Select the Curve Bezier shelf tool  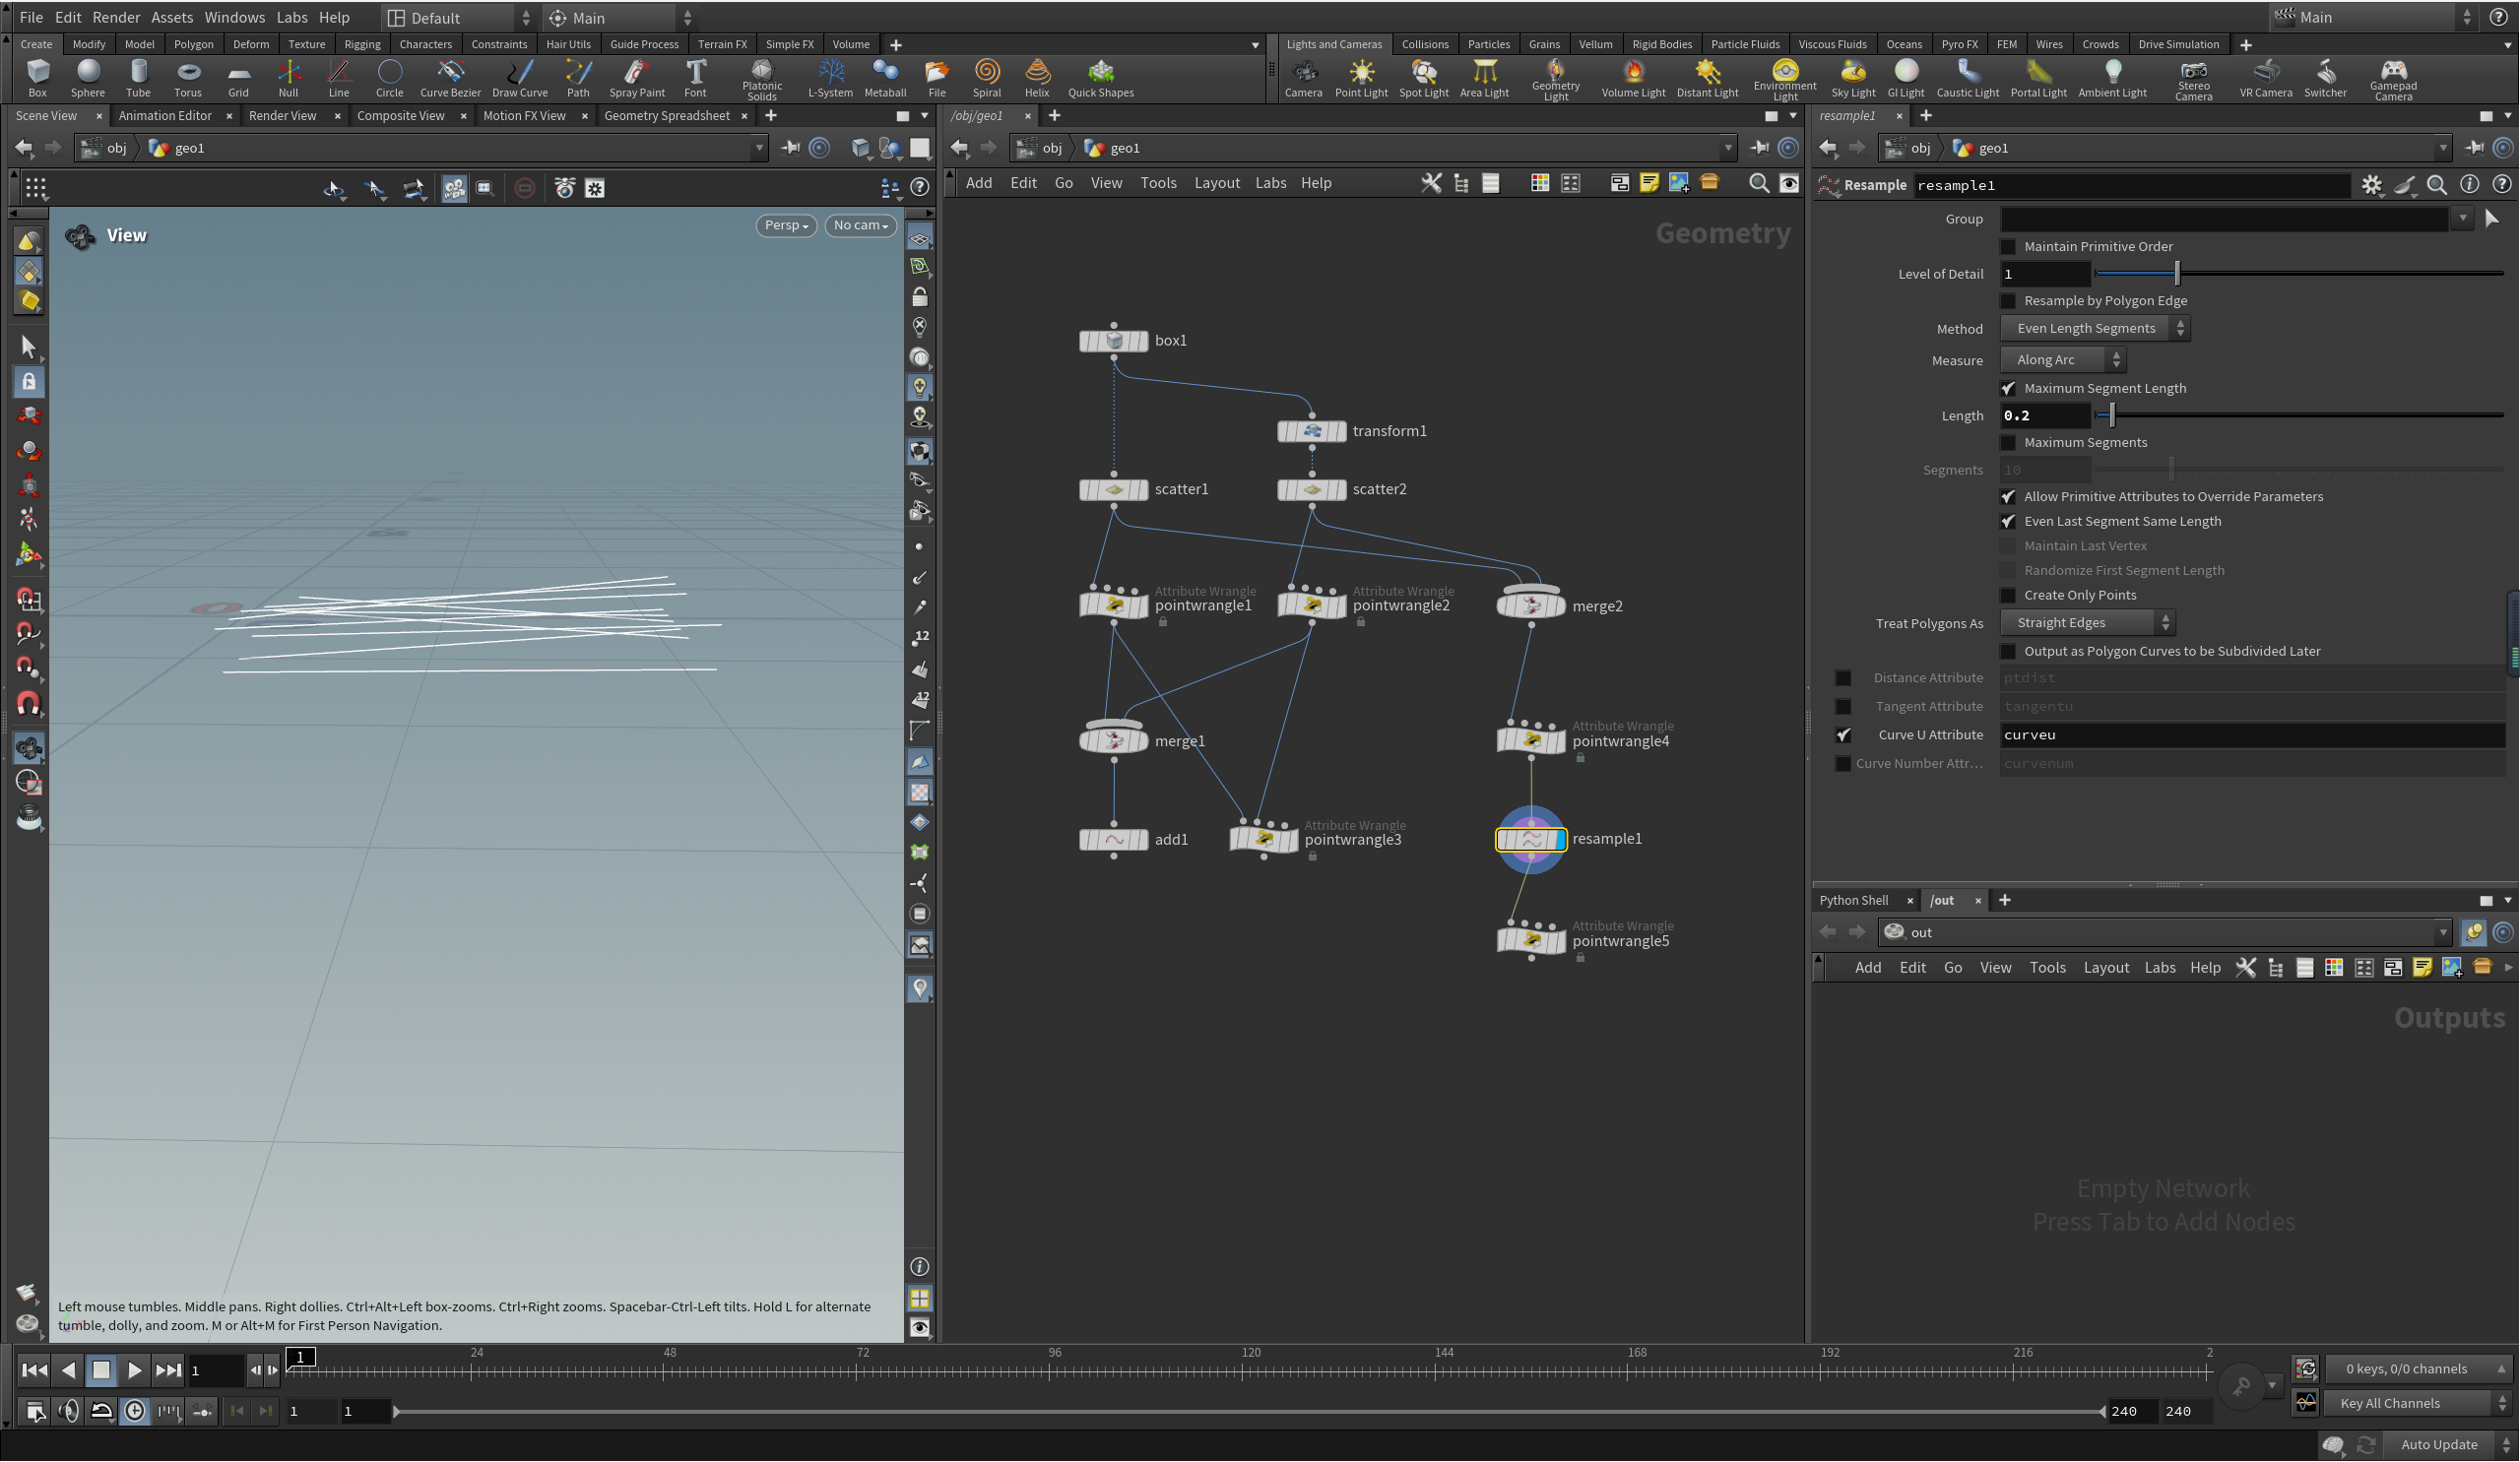click(x=450, y=78)
